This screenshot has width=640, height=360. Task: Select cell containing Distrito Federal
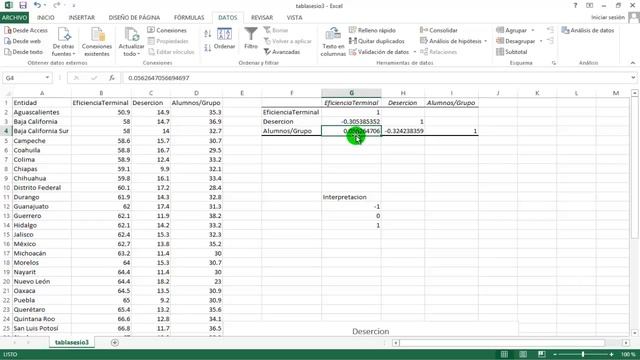coord(41,188)
